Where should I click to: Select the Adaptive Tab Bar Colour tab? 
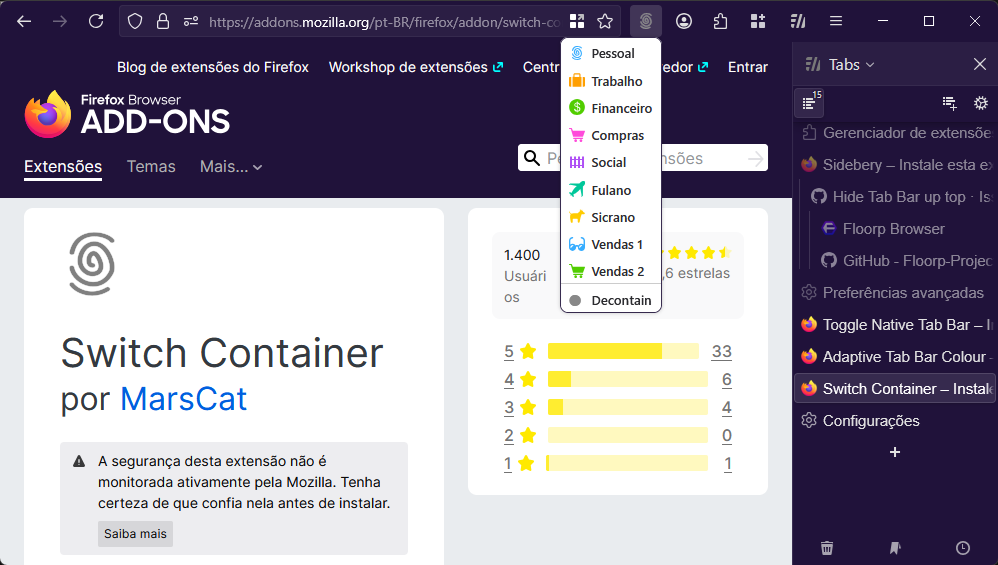point(895,356)
